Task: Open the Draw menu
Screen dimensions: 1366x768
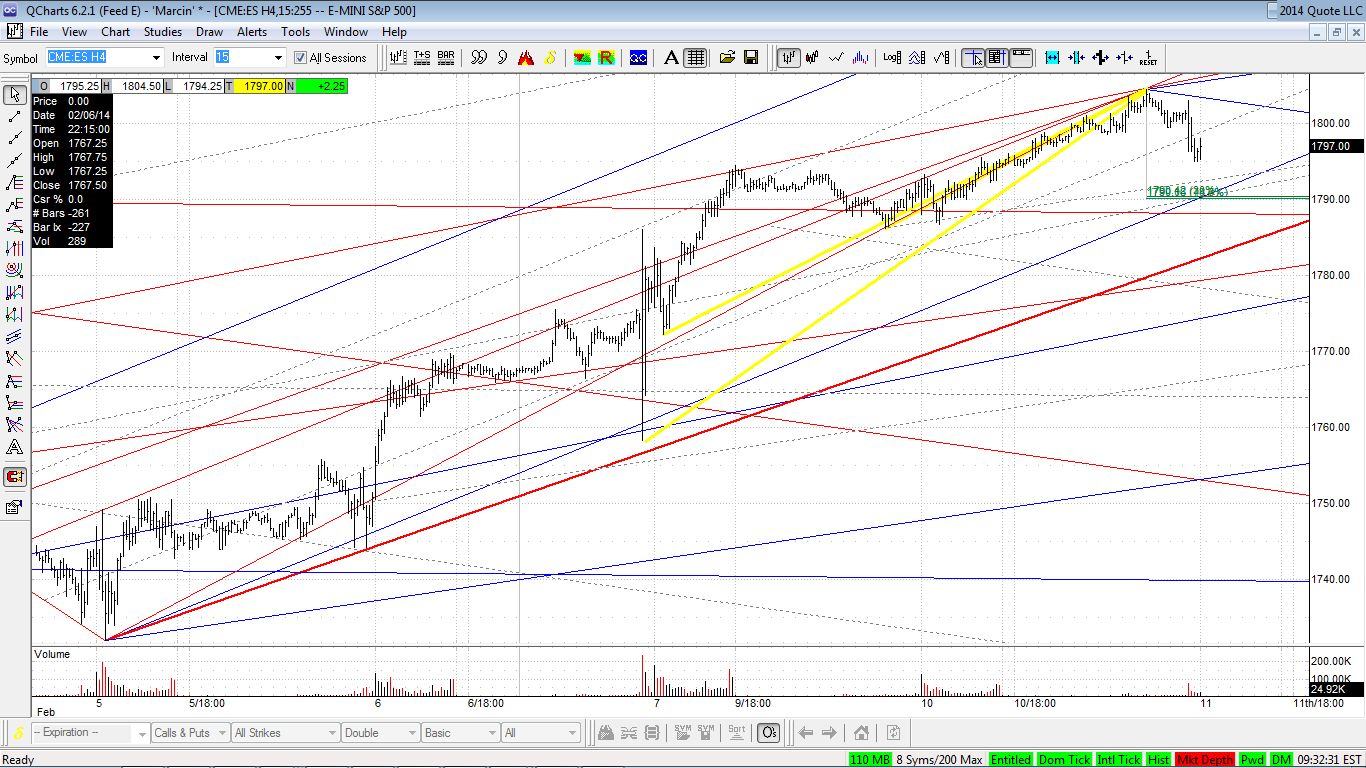Action: coord(209,32)
